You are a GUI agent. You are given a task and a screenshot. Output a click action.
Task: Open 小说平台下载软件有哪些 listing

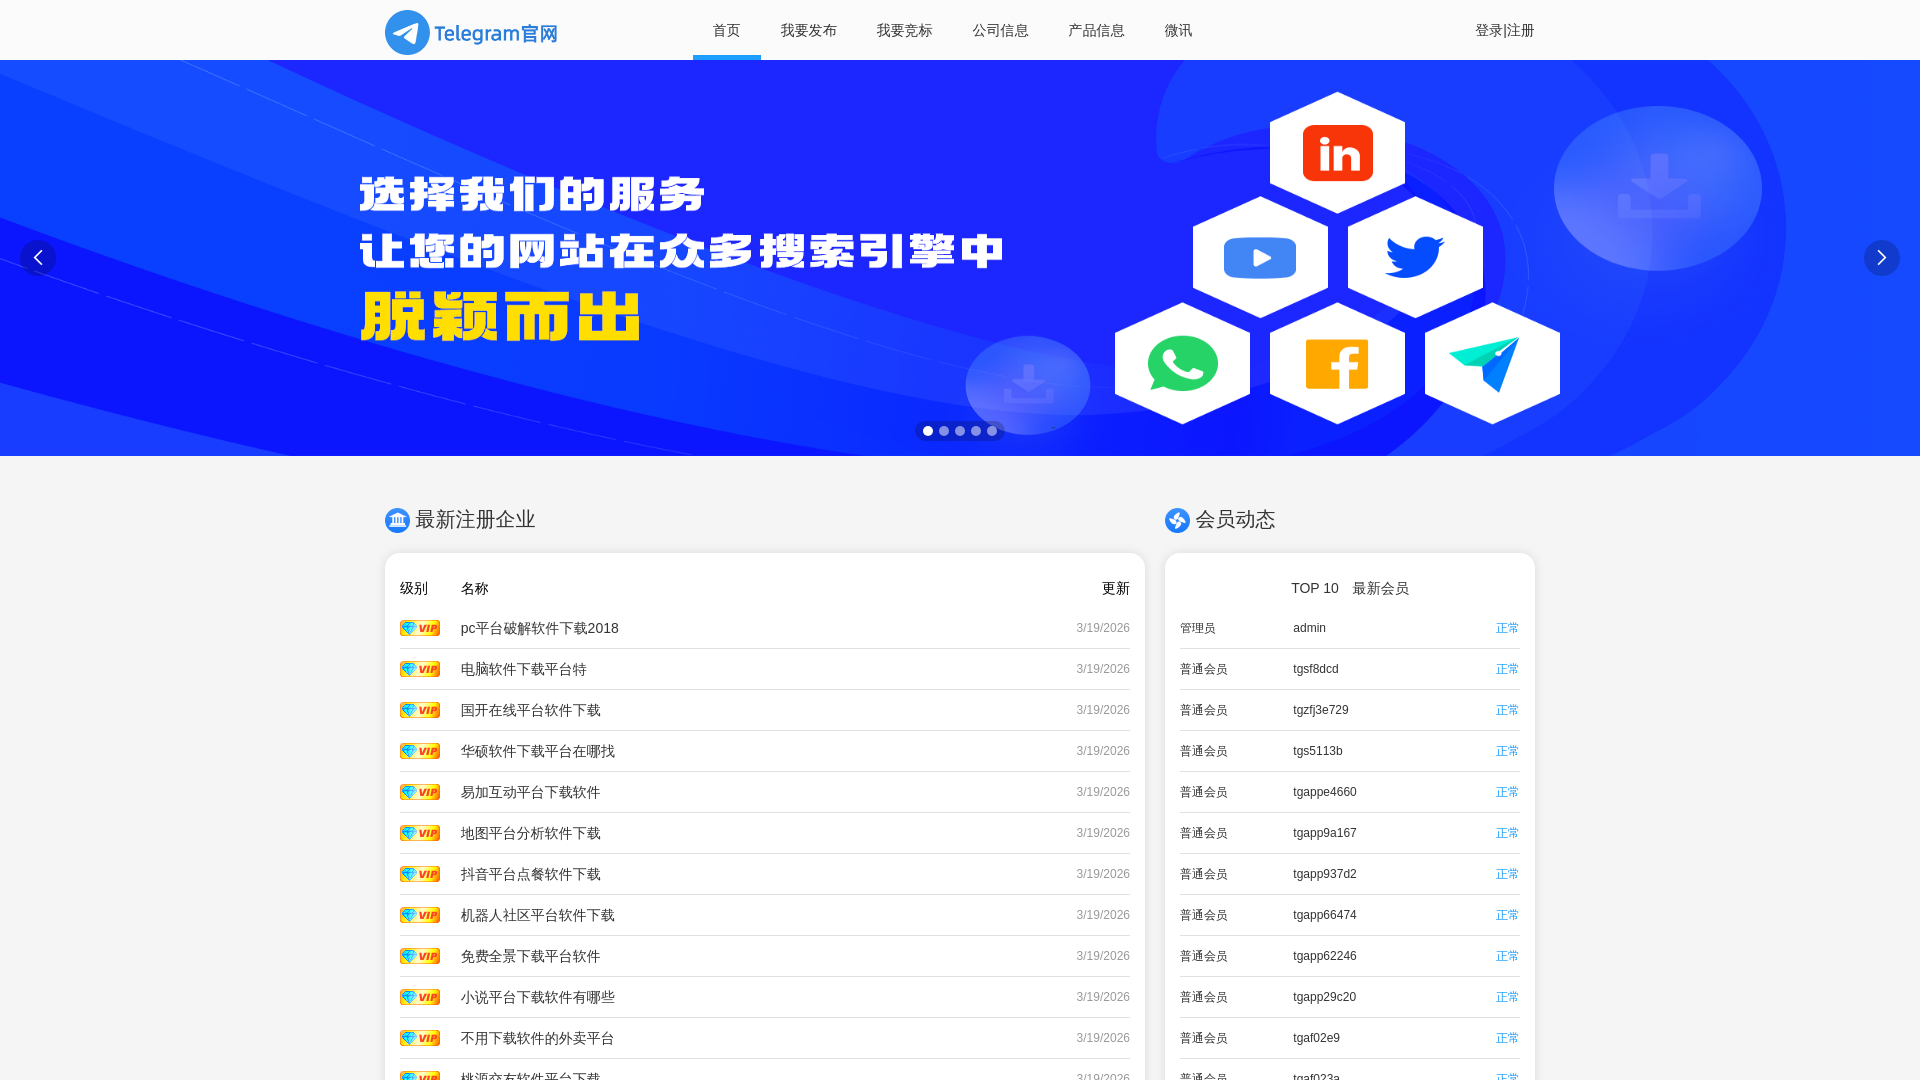point(538,997)
